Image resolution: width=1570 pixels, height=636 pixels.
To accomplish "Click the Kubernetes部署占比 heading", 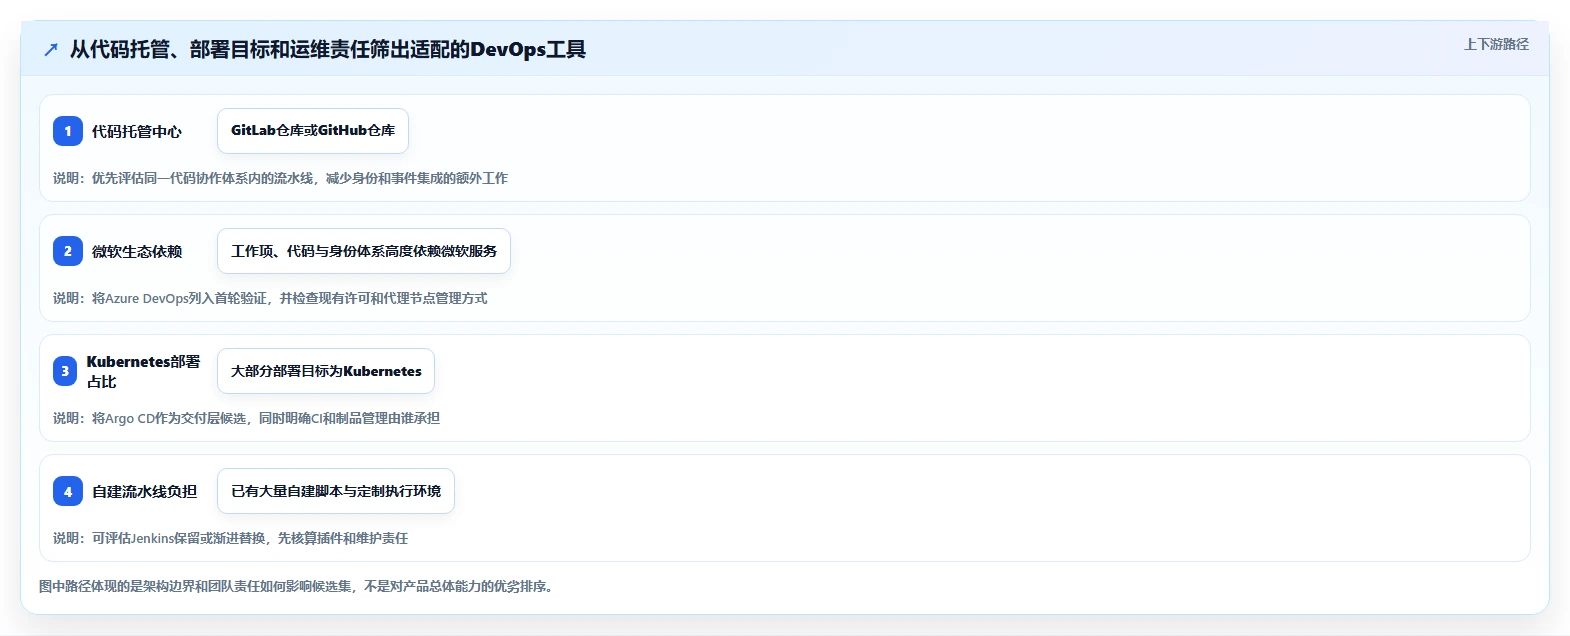I will [x=143, y=371].
